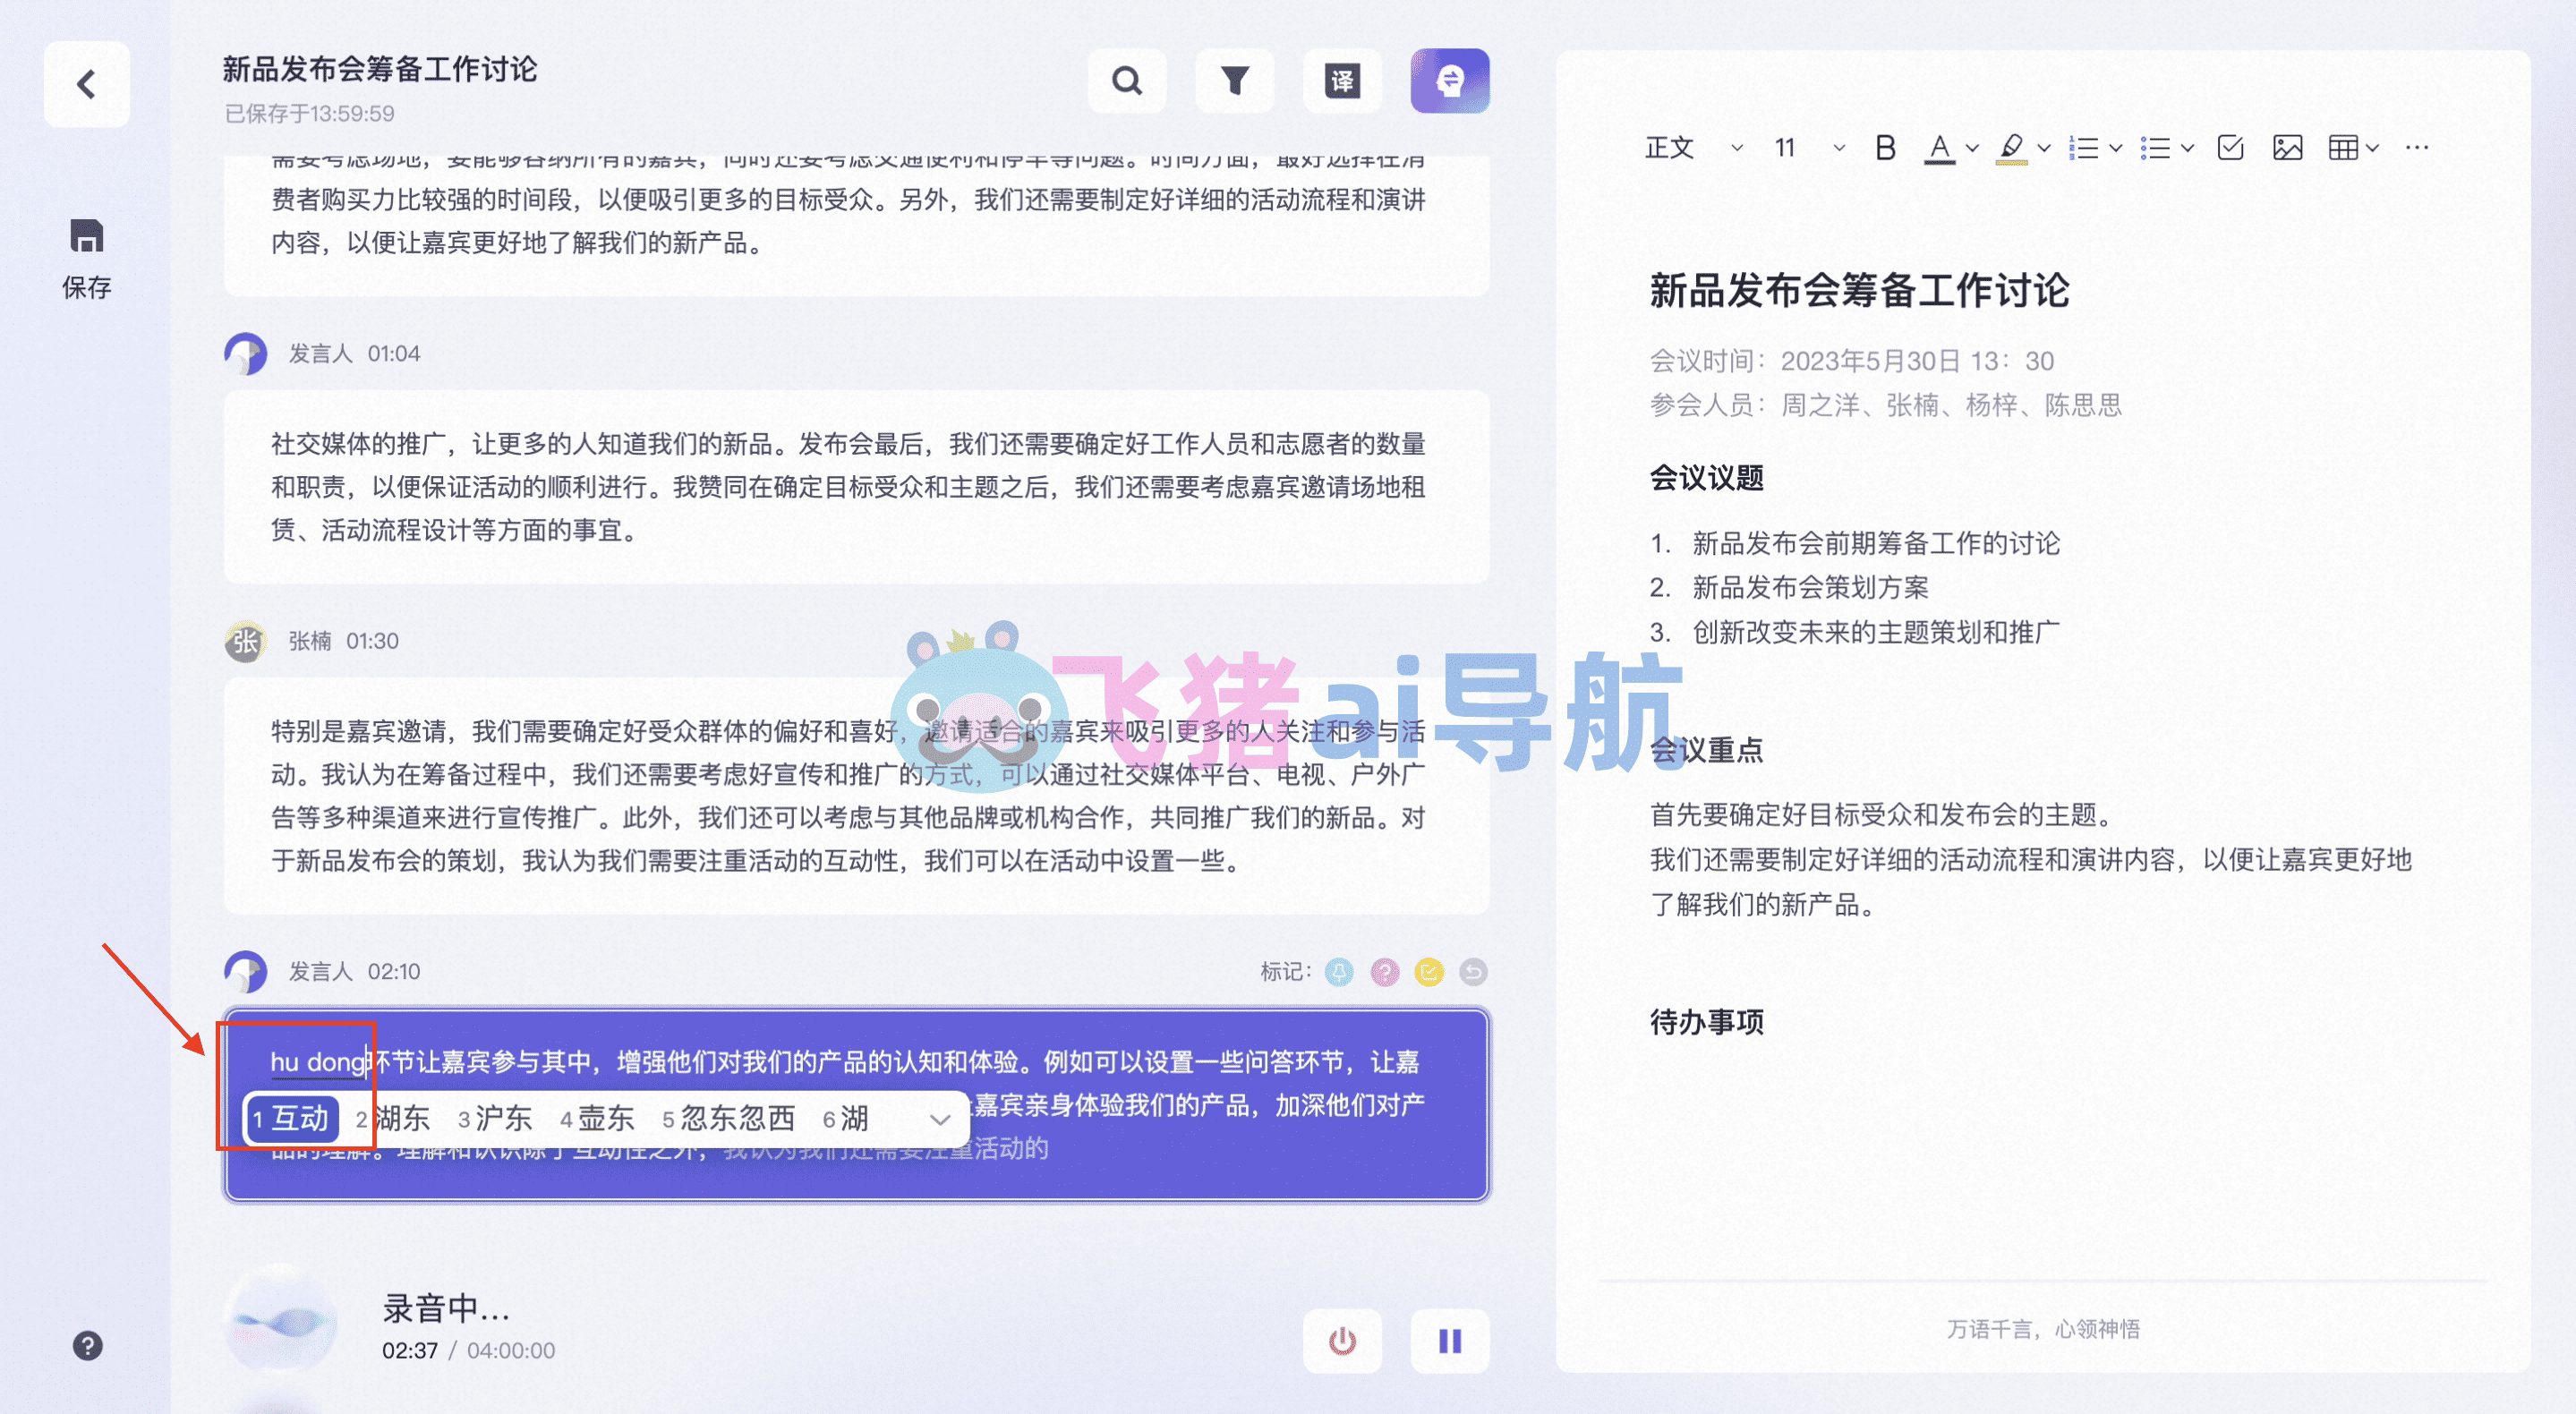2576x1414 pixels.
Task: Click the 待办事项 heading
Action: pos(1707,1022)
